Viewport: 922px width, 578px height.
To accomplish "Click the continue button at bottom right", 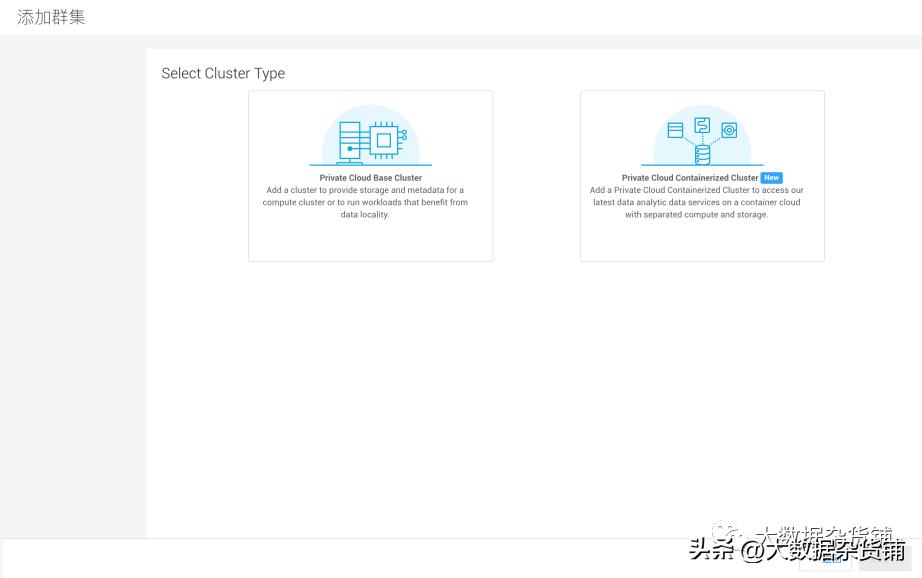I will (825, 562).
